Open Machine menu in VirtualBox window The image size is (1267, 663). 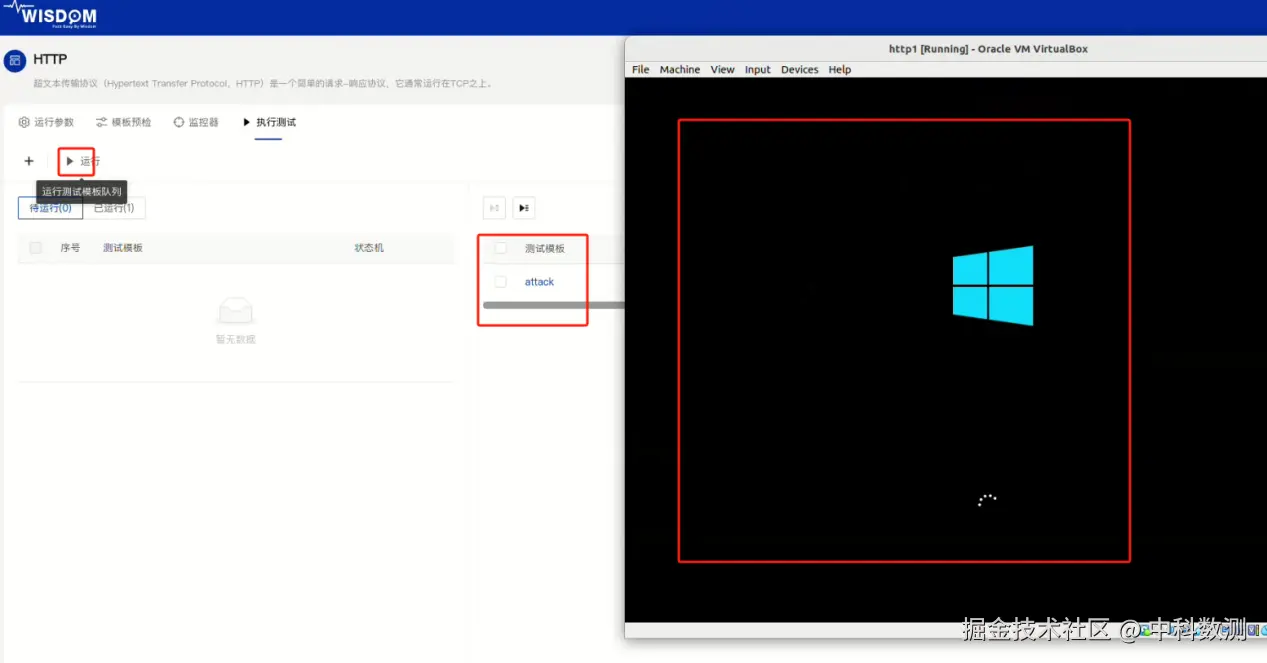tap(680, 70)
